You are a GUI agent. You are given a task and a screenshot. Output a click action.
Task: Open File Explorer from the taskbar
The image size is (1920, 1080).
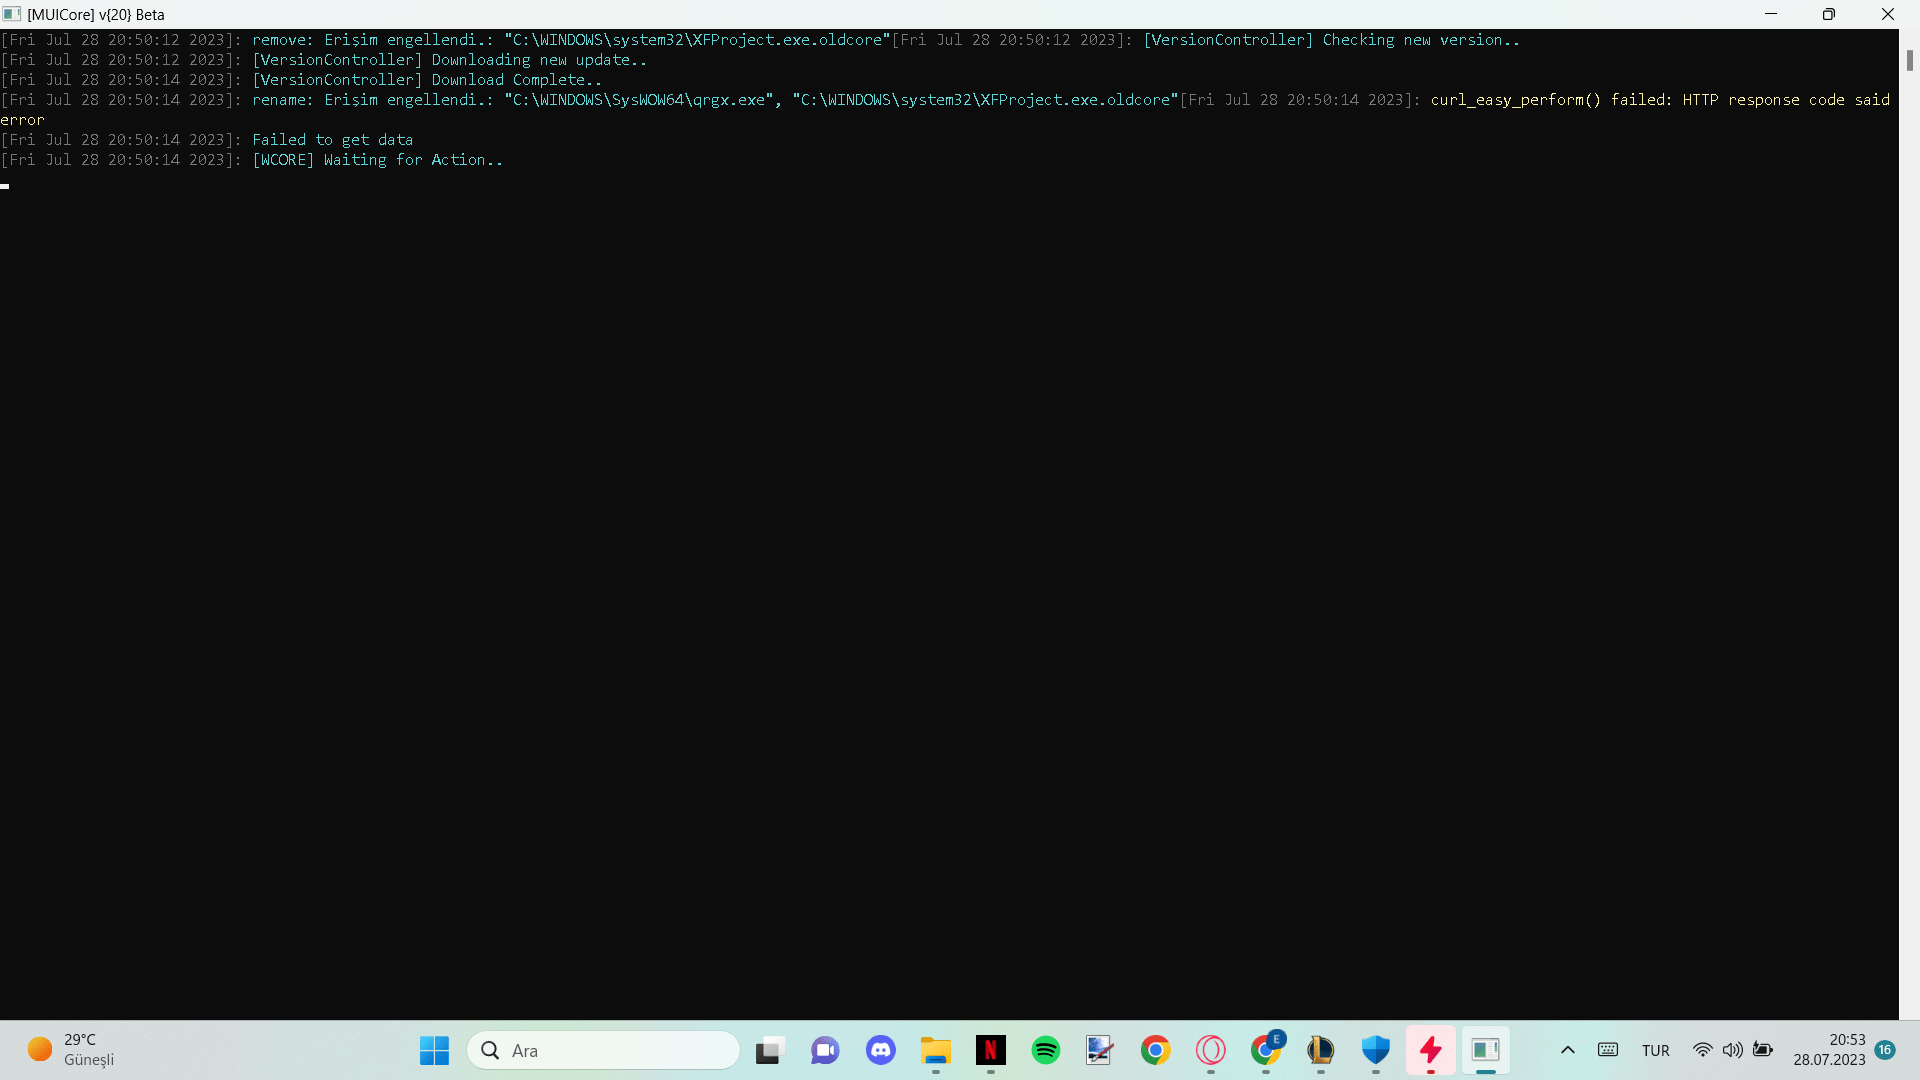pyautogui.click(x=936, y=1050)
